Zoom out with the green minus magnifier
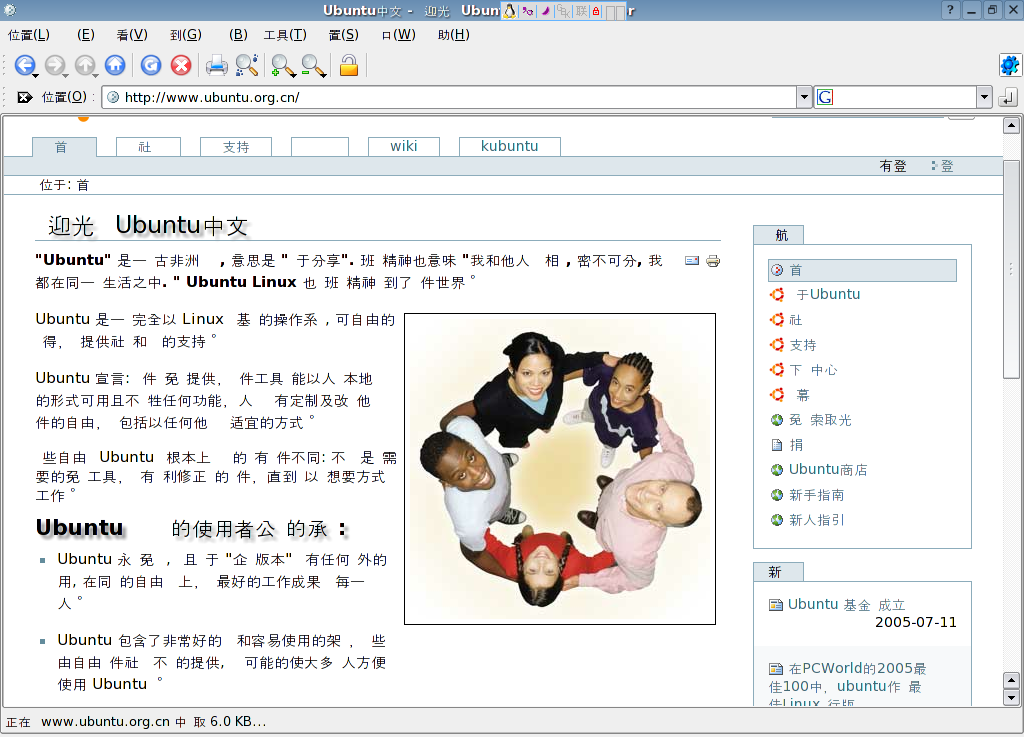Image resolution: width=1024 pixels, height=737 pixels. click(313, 65)
